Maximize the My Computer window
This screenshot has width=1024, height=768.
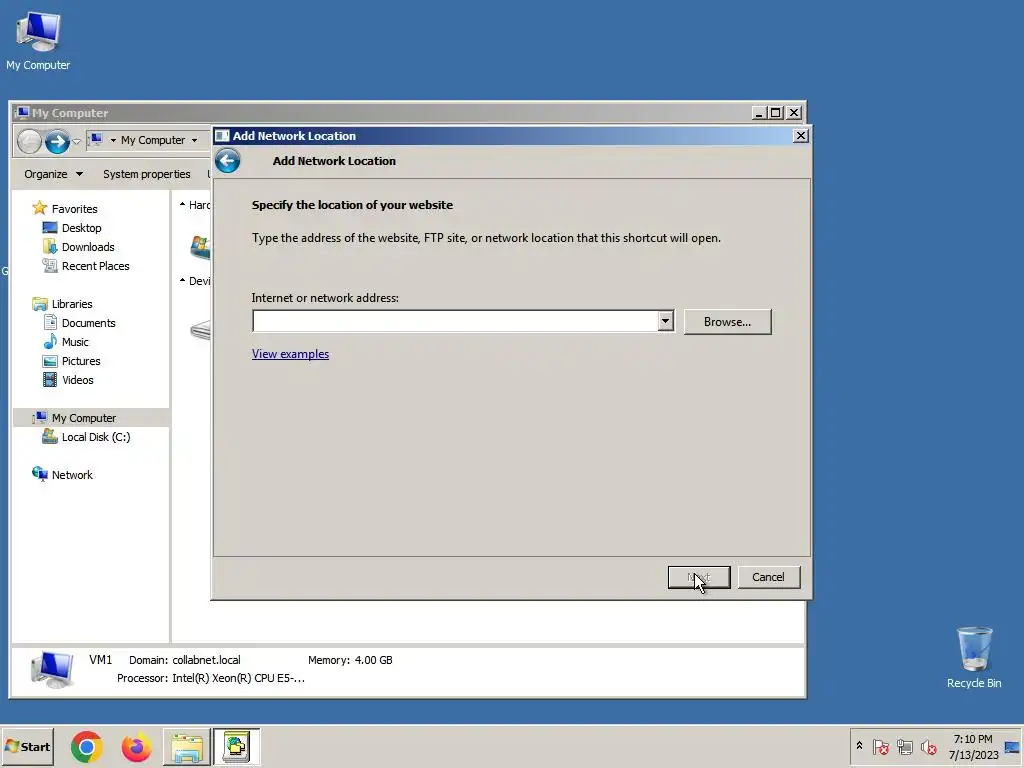tap(775, 113)
